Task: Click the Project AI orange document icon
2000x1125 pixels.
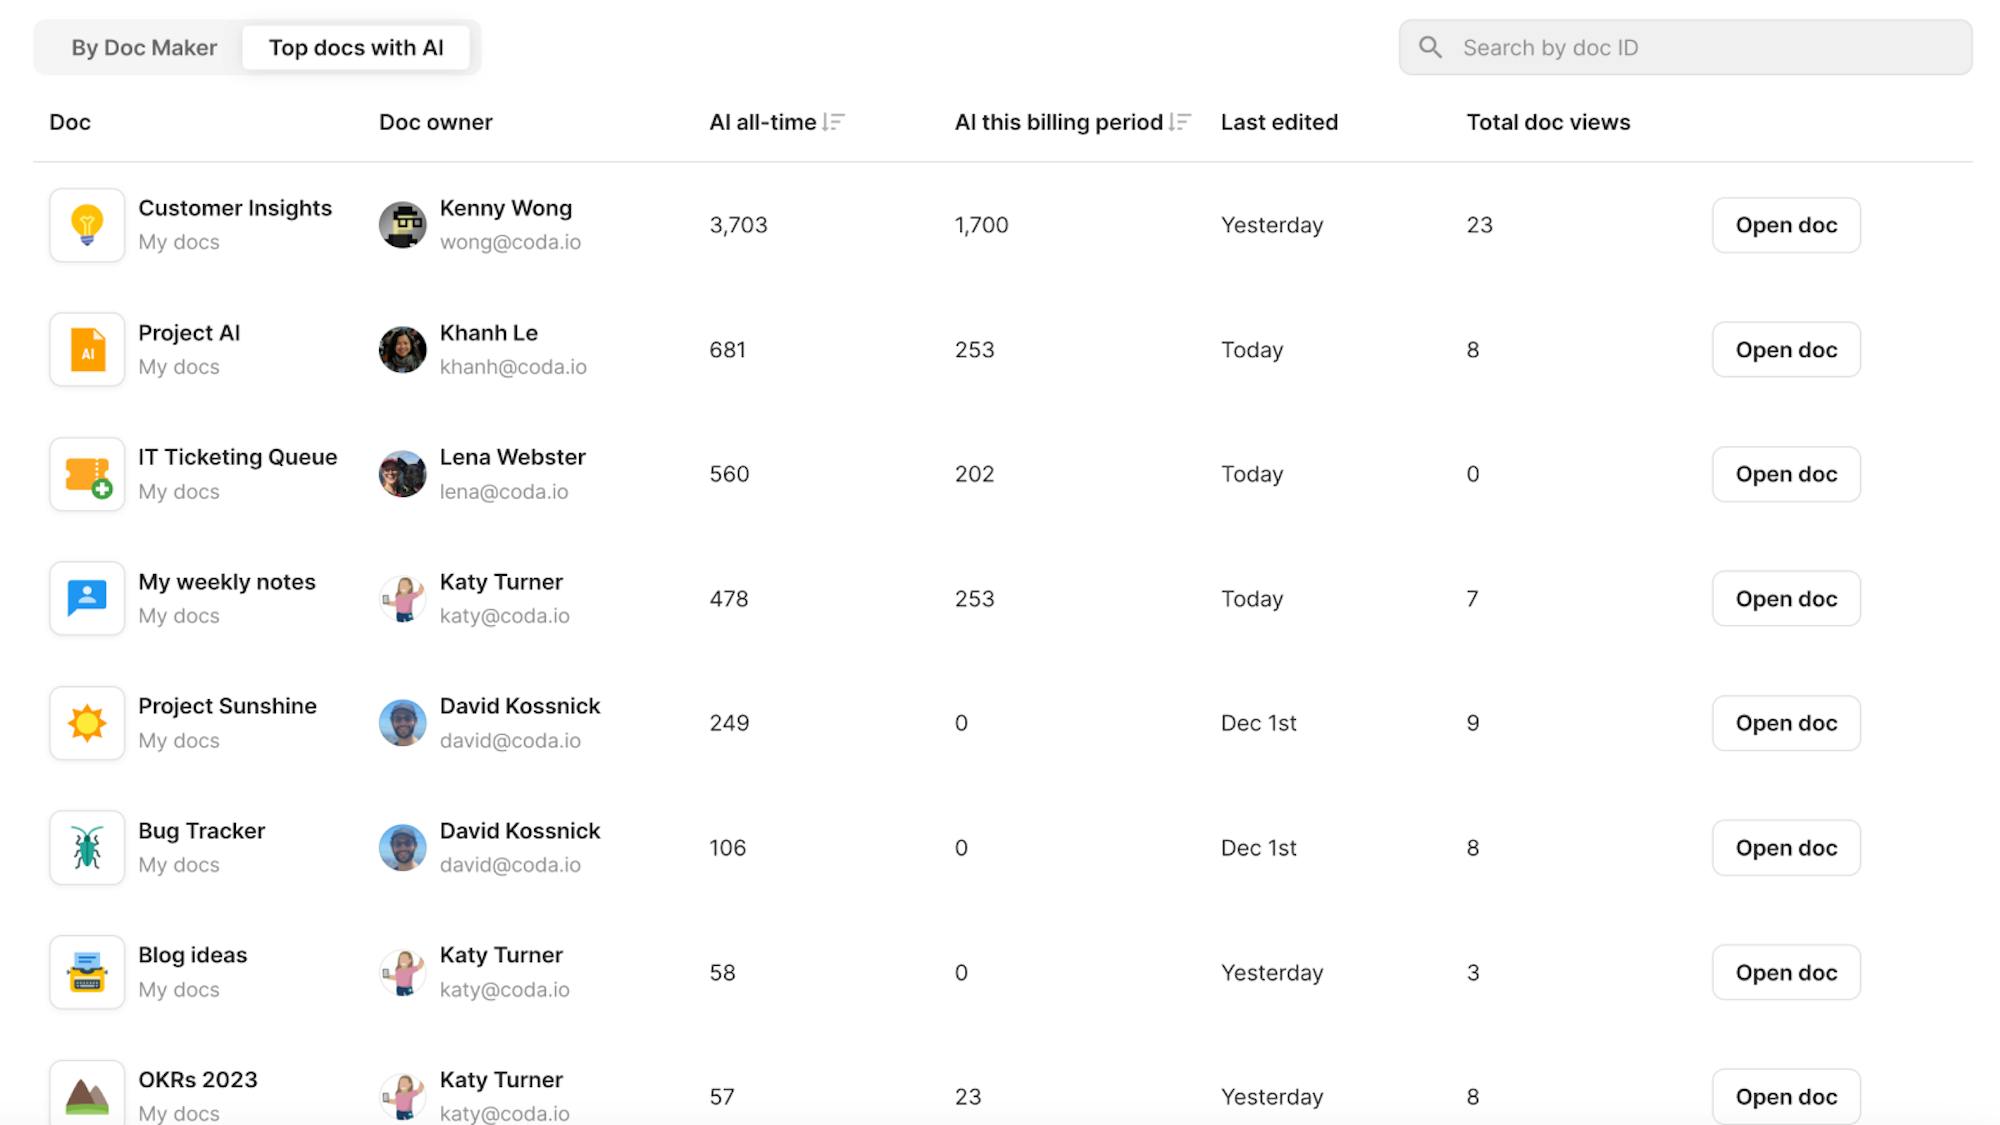Action: pyautogui.click(x=87, y=350)
